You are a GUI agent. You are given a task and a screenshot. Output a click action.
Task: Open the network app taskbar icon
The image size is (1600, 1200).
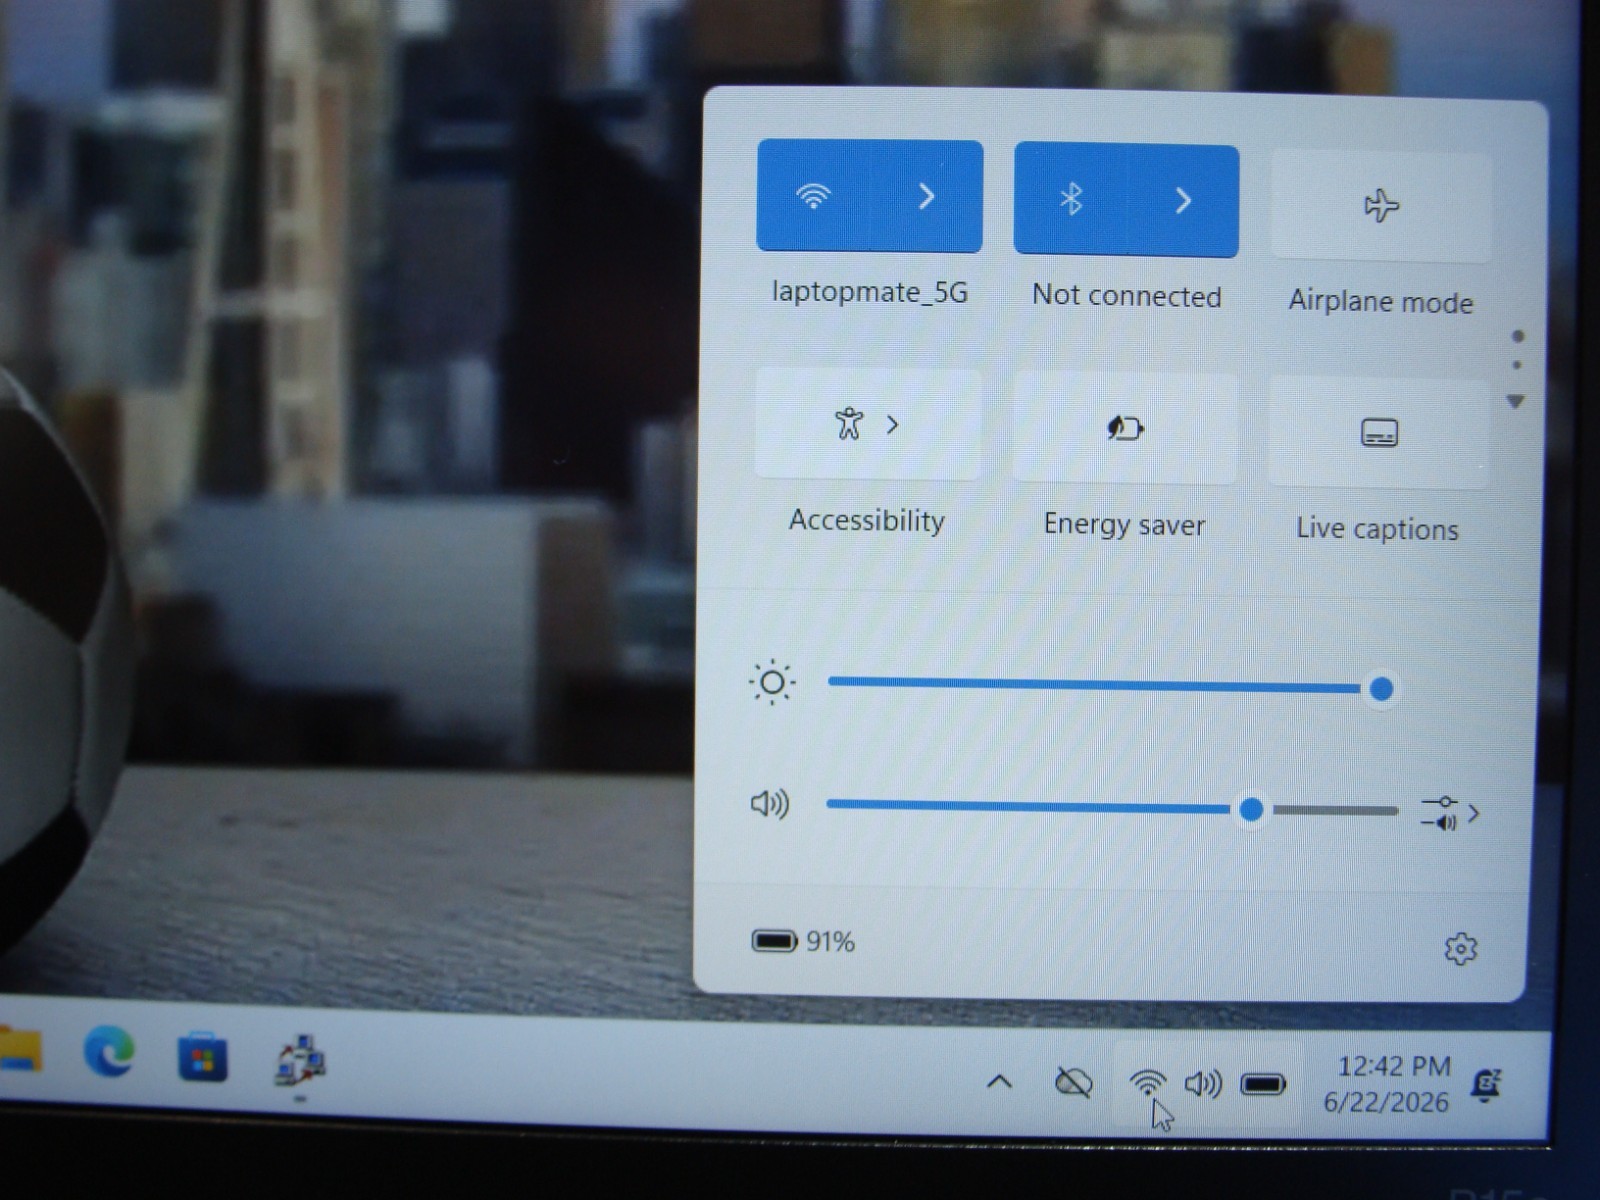[x=300, y=1061]
